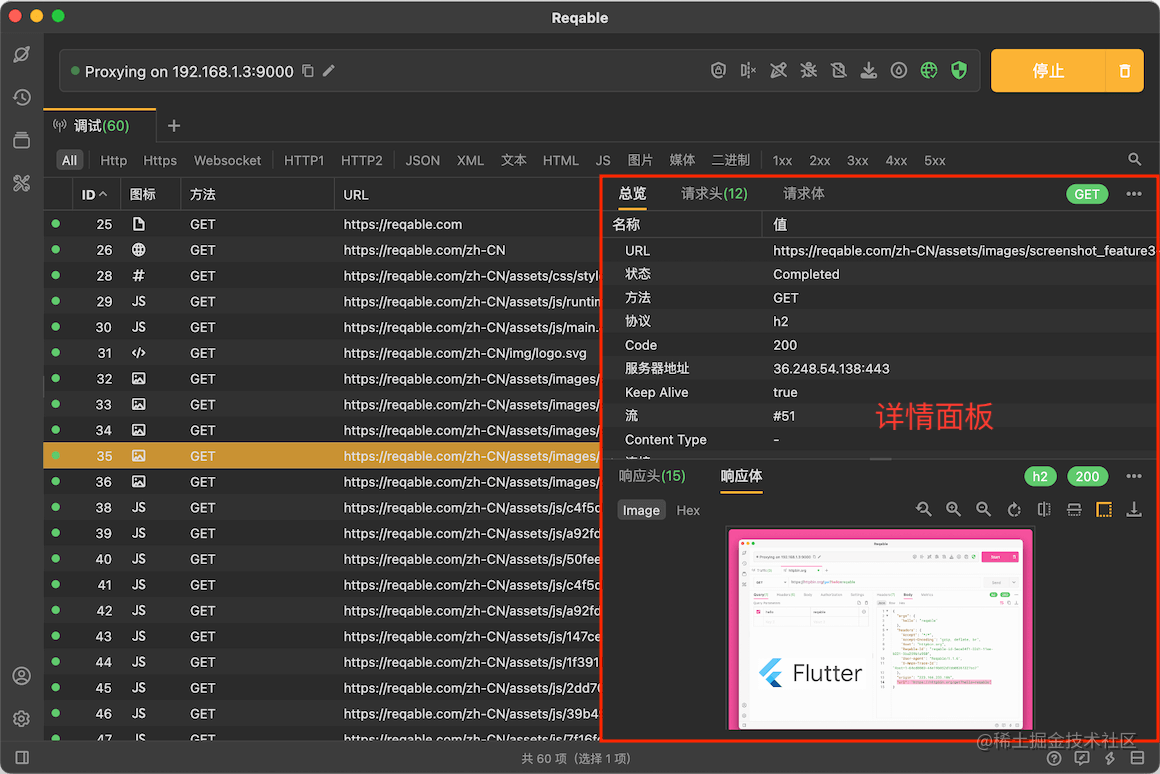Image resolution: width=1160 pixels, height=774 pixels.
Task: Download the response body image
Action: (1134, 509)
